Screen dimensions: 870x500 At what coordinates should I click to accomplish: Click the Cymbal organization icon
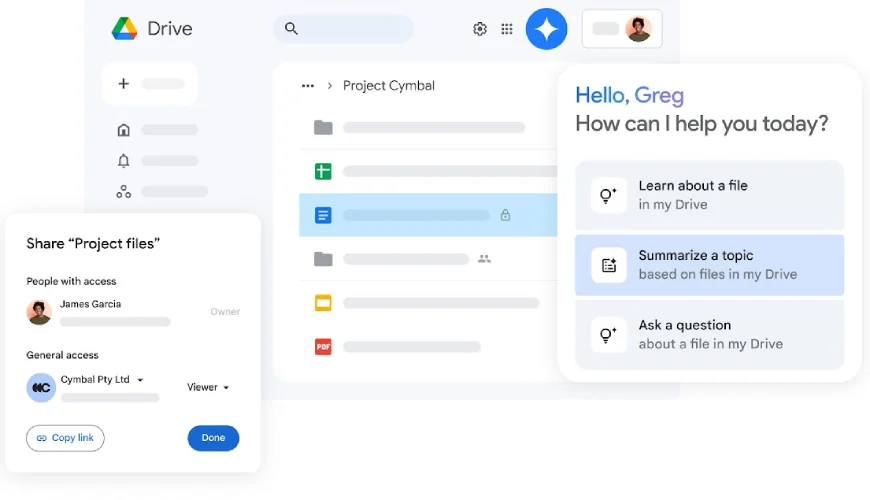(41, 388)
